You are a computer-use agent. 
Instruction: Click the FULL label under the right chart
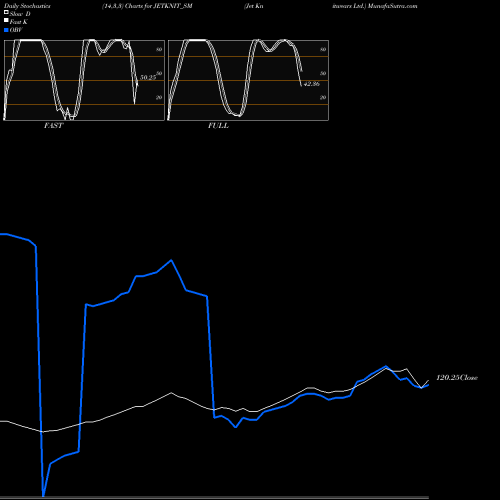(218, 126)
